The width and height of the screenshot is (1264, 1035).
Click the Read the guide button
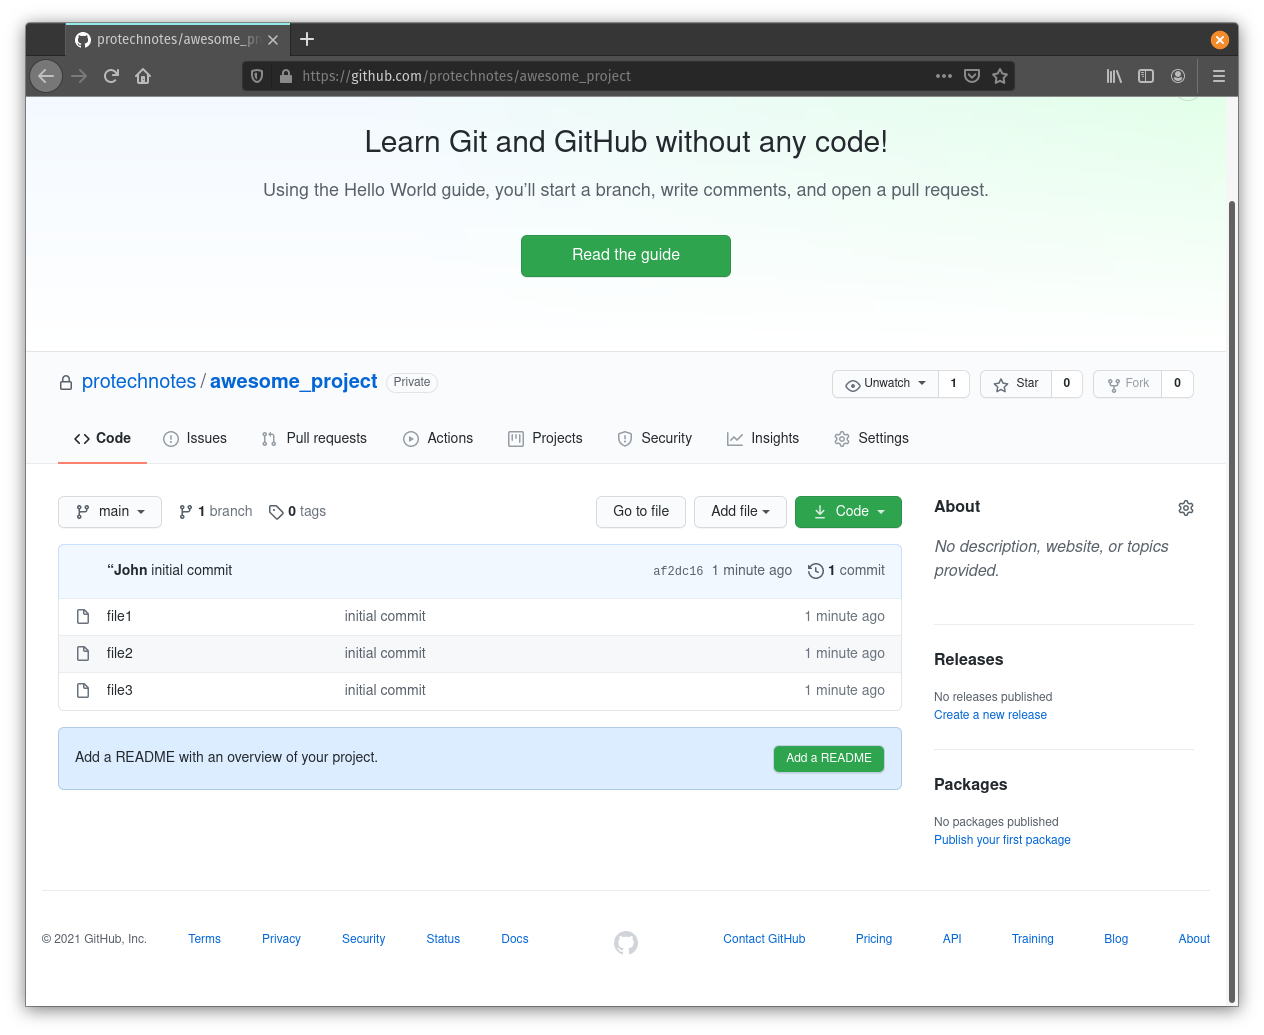click(626, 256)
